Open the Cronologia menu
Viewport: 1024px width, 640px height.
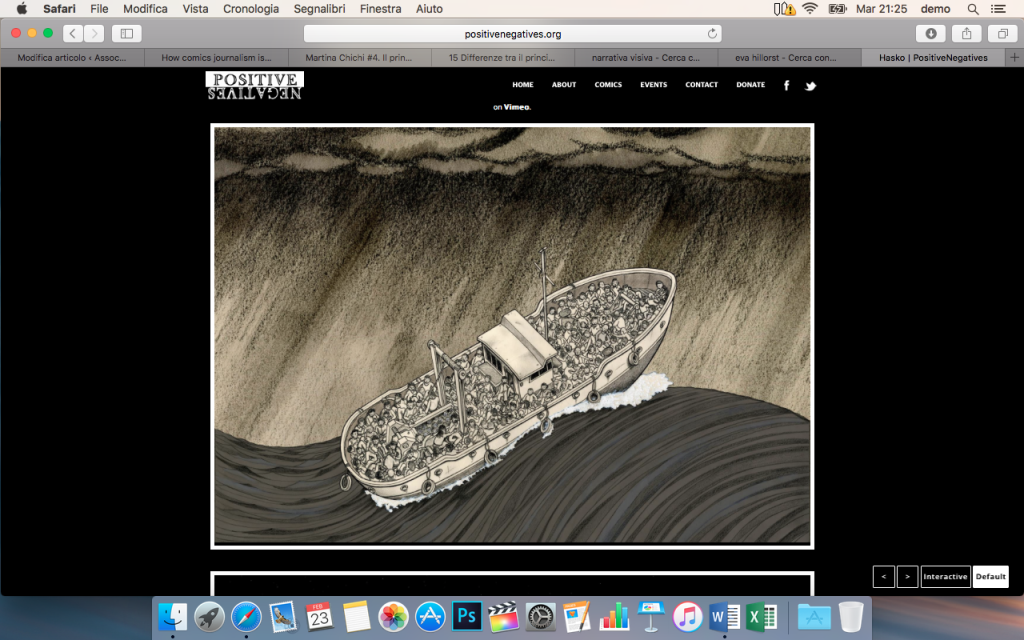click(251, 8)
